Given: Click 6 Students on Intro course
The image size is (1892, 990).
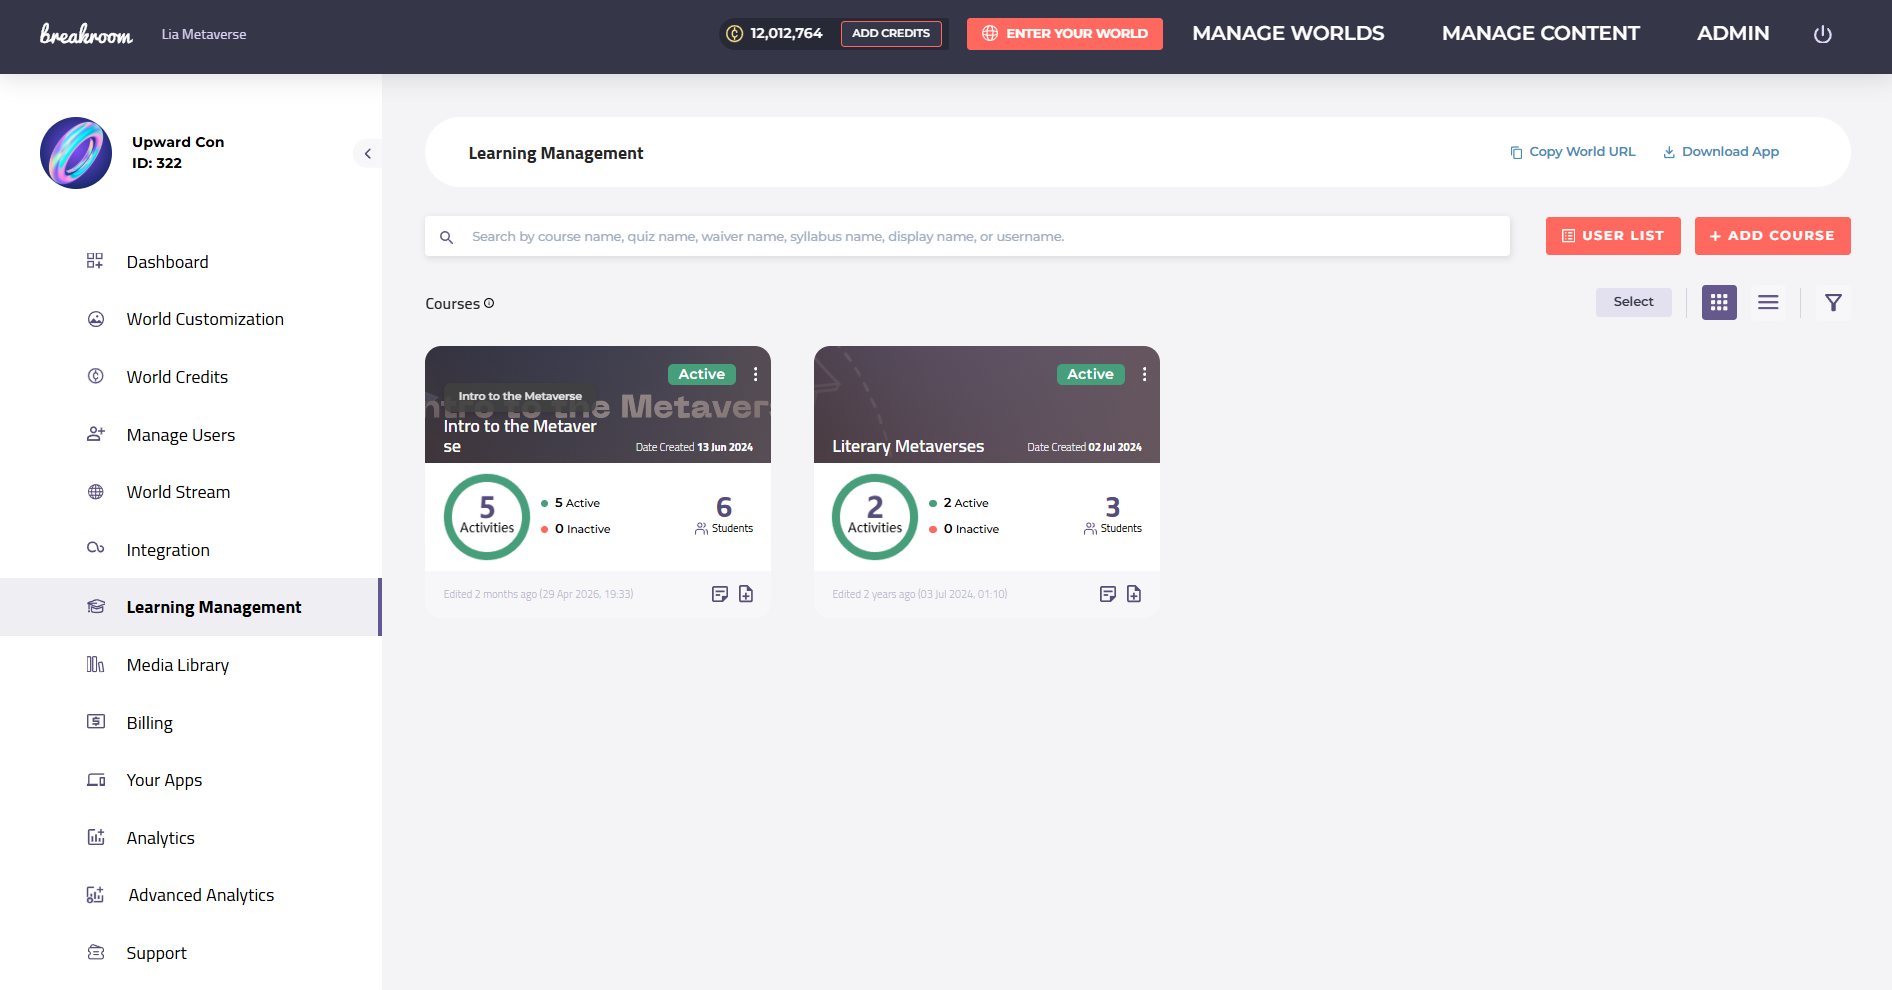Looking at the screenshot, I should [724, 515].
